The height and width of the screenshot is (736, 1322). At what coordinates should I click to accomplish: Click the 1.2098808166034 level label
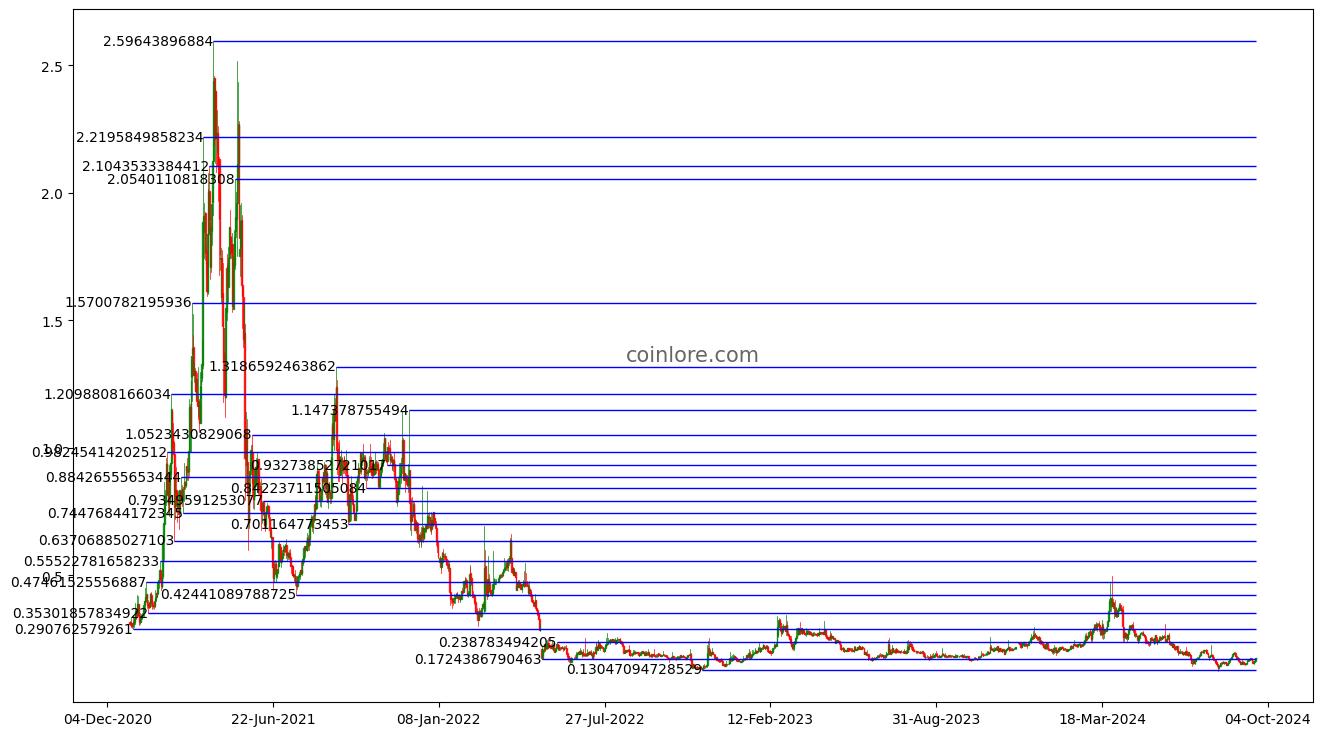pos(107,394)
